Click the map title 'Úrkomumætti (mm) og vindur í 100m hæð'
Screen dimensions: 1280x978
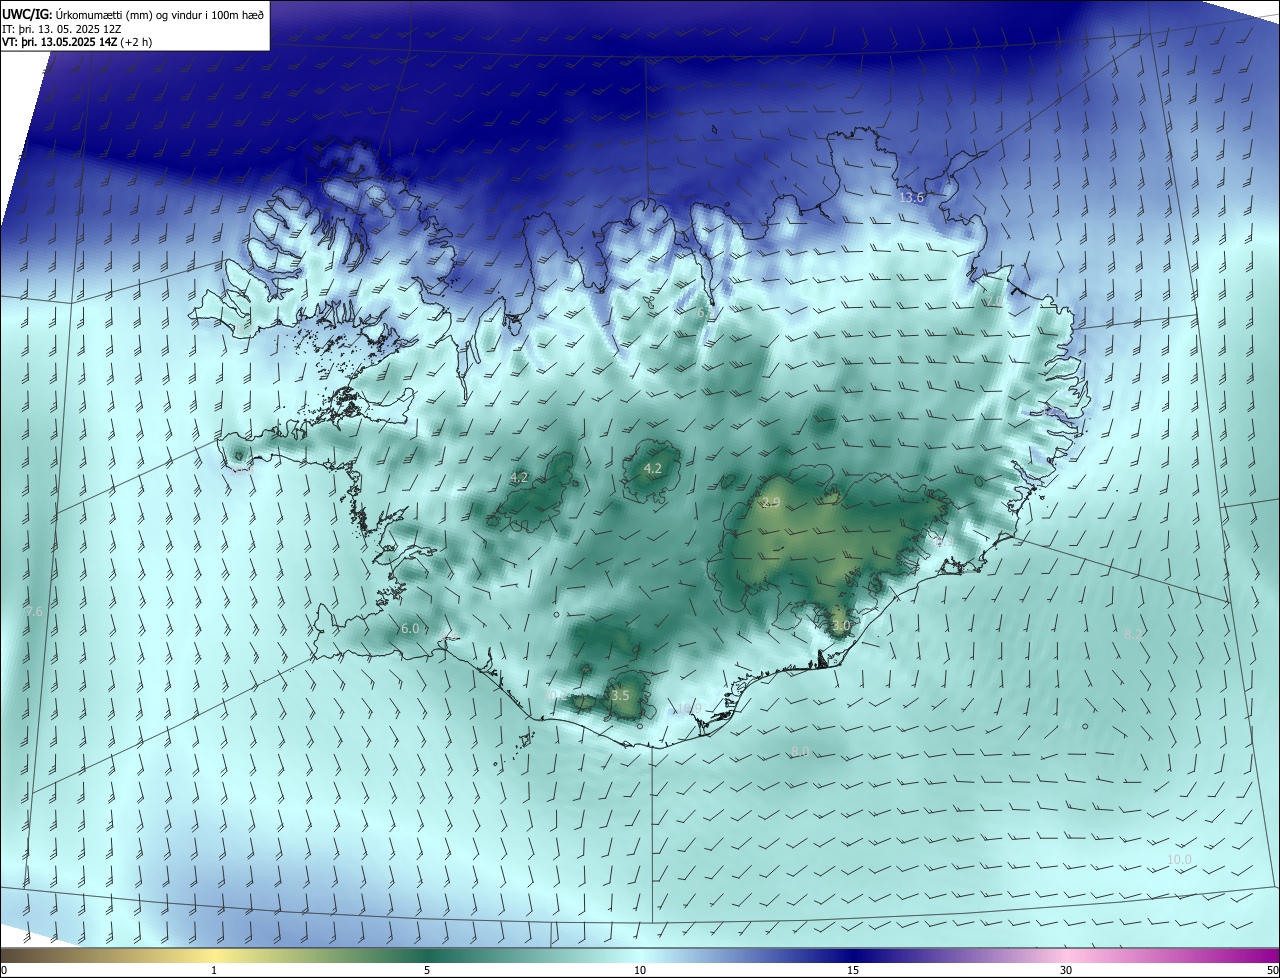point(159,13)
